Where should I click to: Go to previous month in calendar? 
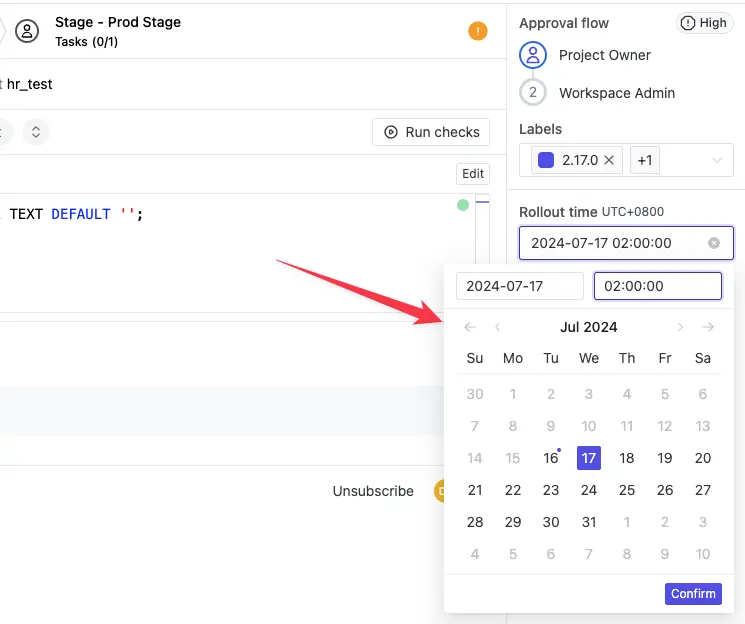point(498,327)
